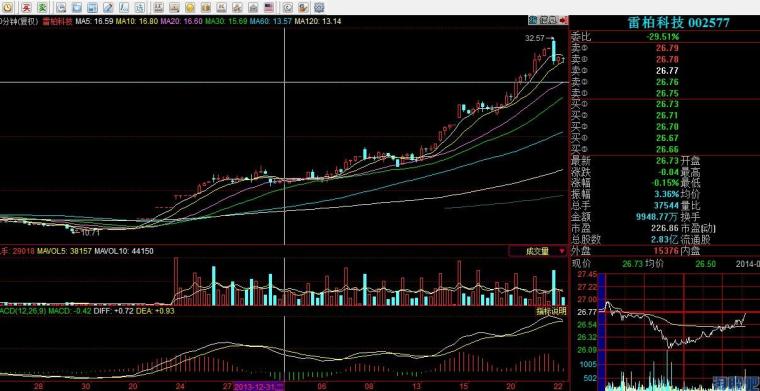Click the 选 stock selection toolbar icon

pyautogui.click(x=139, y=7)
